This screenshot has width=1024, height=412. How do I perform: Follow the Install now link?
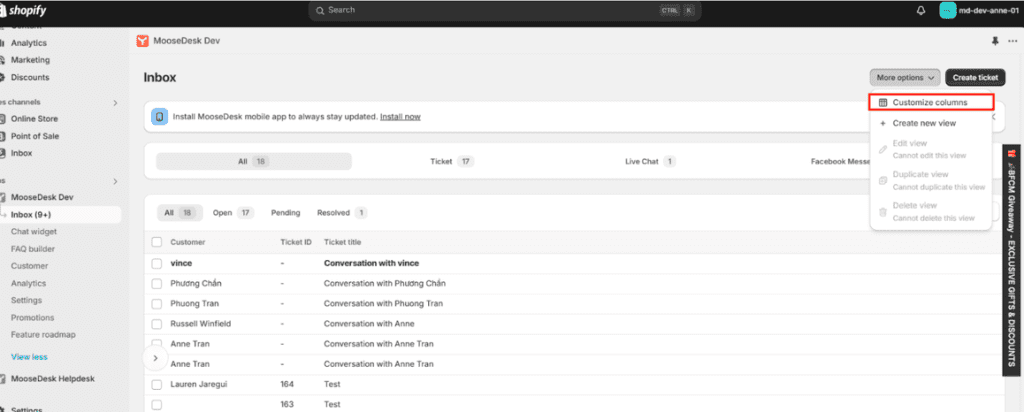pos(400,117)
